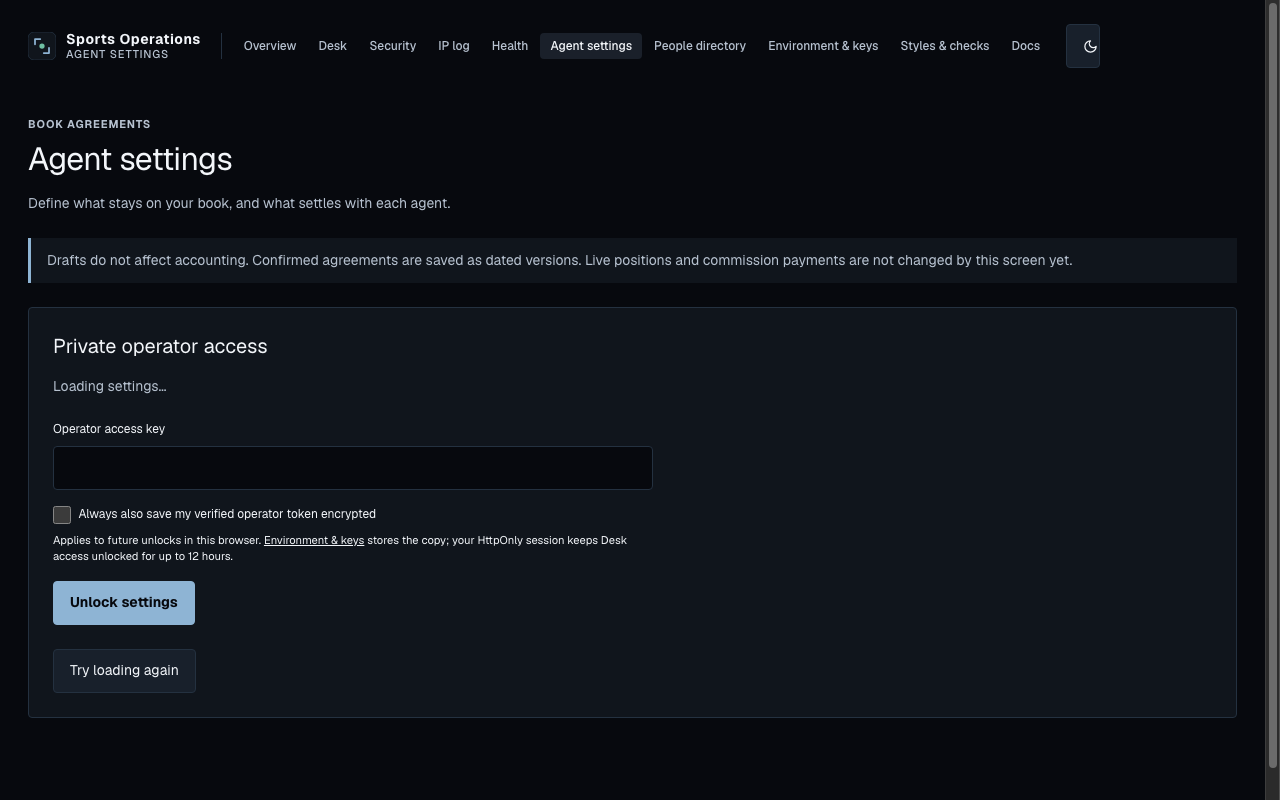Click the Unlock settings button
The width and height of the screenshot is (1280, 800).
tap(124, 603)
